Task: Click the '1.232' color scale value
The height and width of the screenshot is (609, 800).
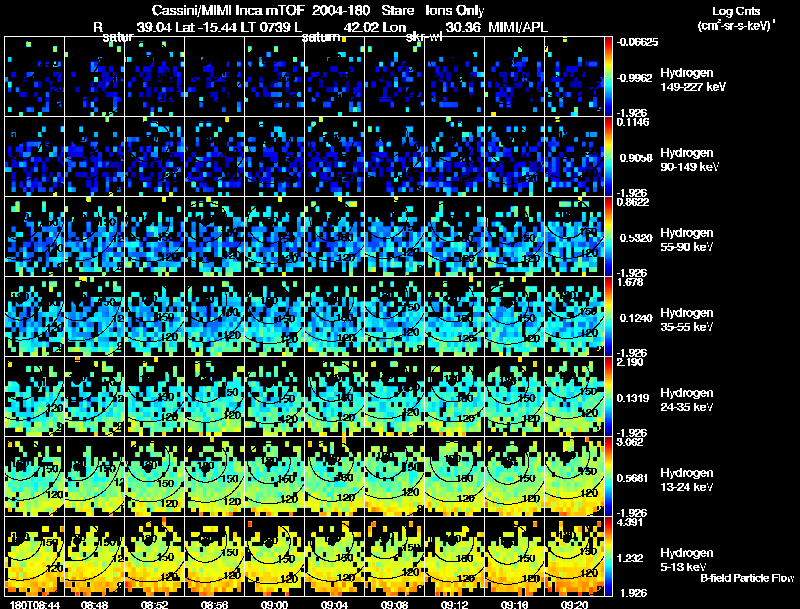Action: click(x=630, y=558)
